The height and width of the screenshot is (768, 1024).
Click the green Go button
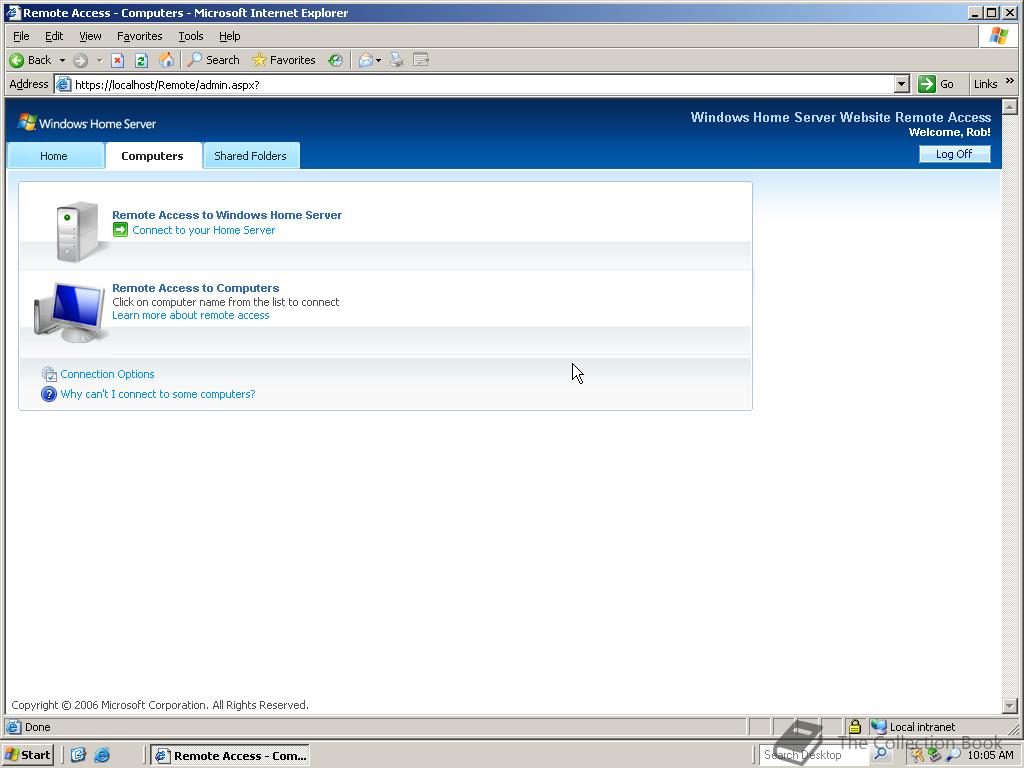[936, 84]
